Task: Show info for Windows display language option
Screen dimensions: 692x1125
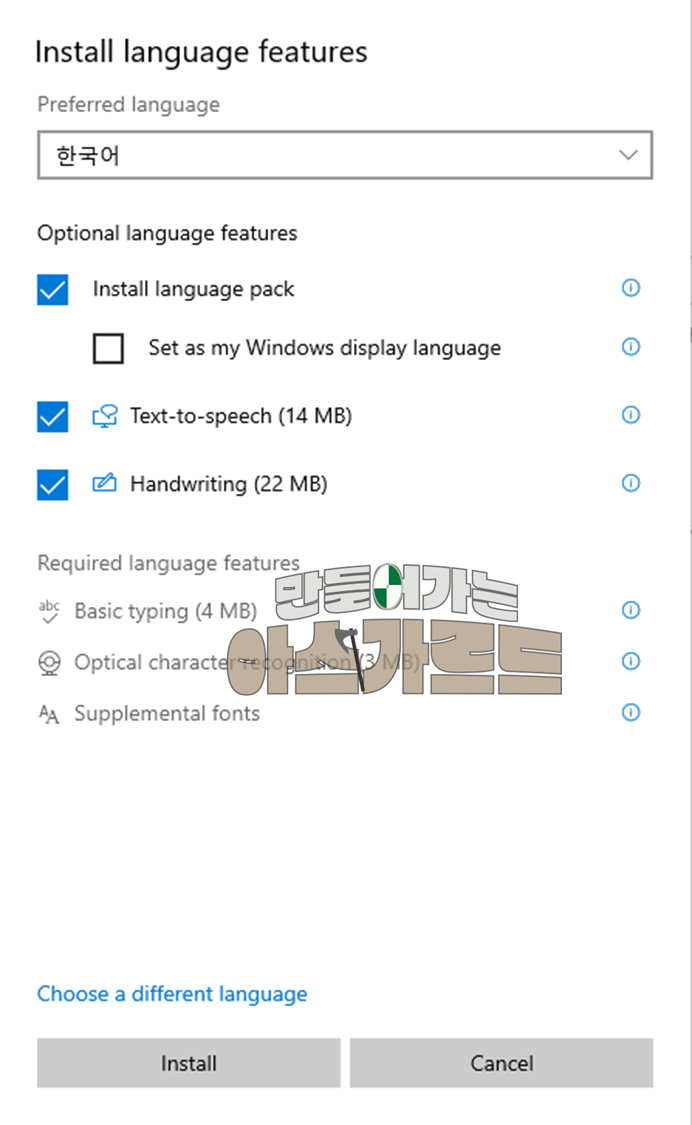Action: pos(630,347)
